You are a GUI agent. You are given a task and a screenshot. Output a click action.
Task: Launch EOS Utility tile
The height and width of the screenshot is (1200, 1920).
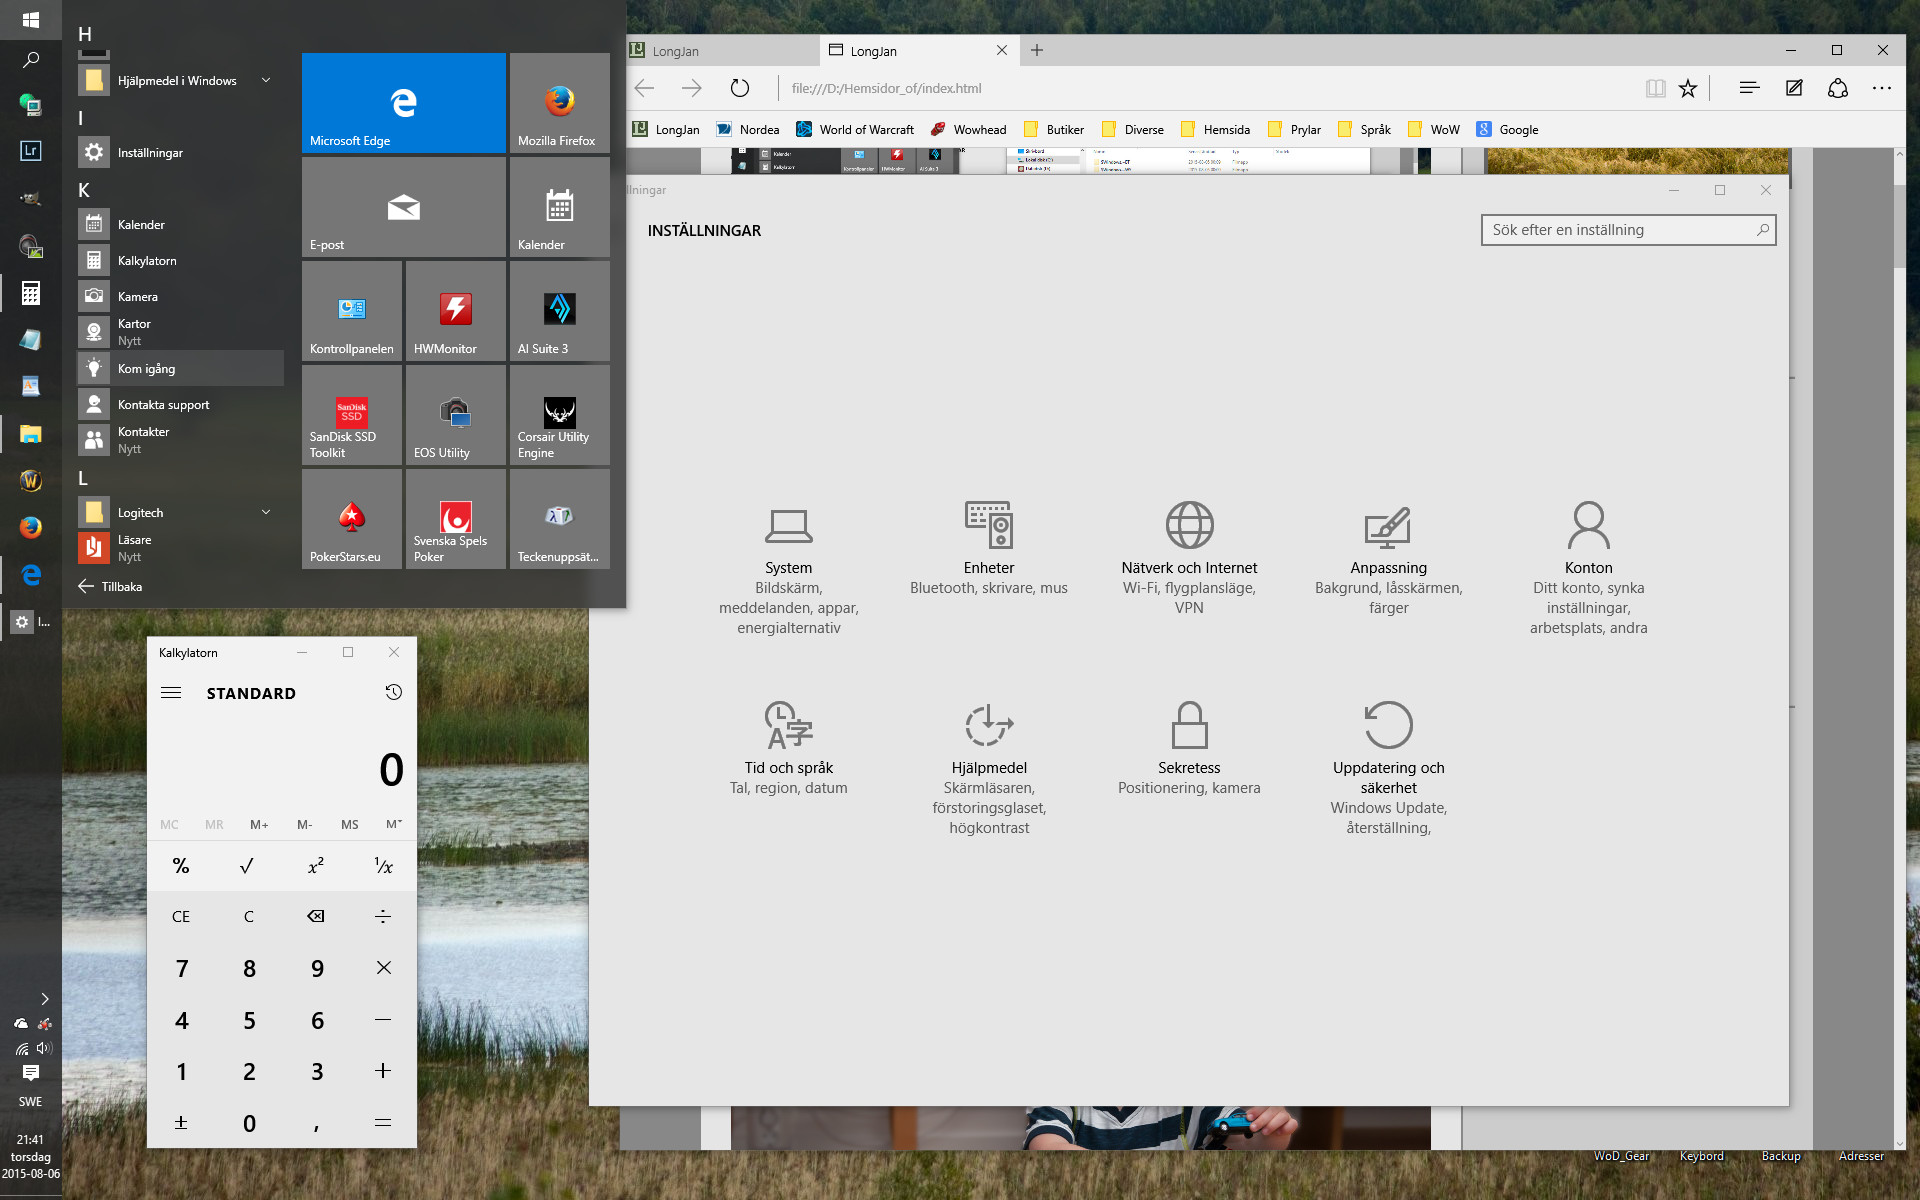click(456, 415)
